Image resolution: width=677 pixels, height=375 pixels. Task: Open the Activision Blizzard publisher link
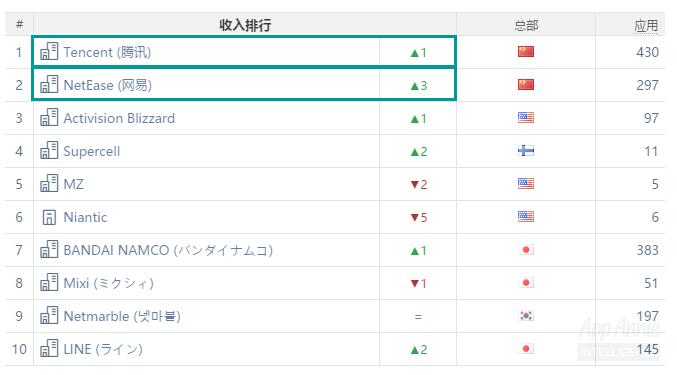coord(119,118)
